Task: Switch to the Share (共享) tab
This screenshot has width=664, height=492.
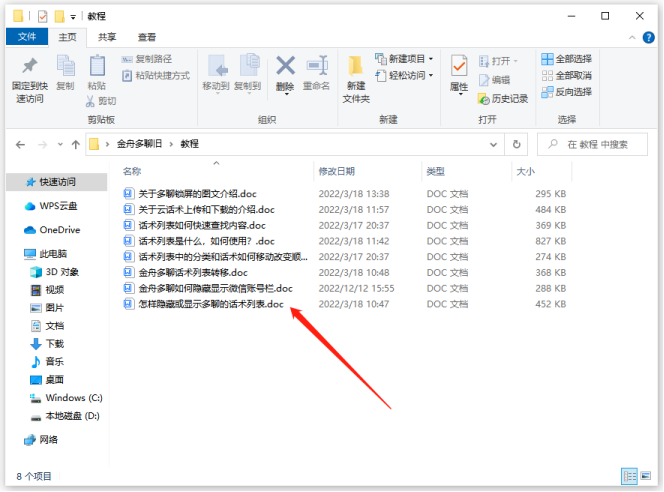Action: [107, 37]
